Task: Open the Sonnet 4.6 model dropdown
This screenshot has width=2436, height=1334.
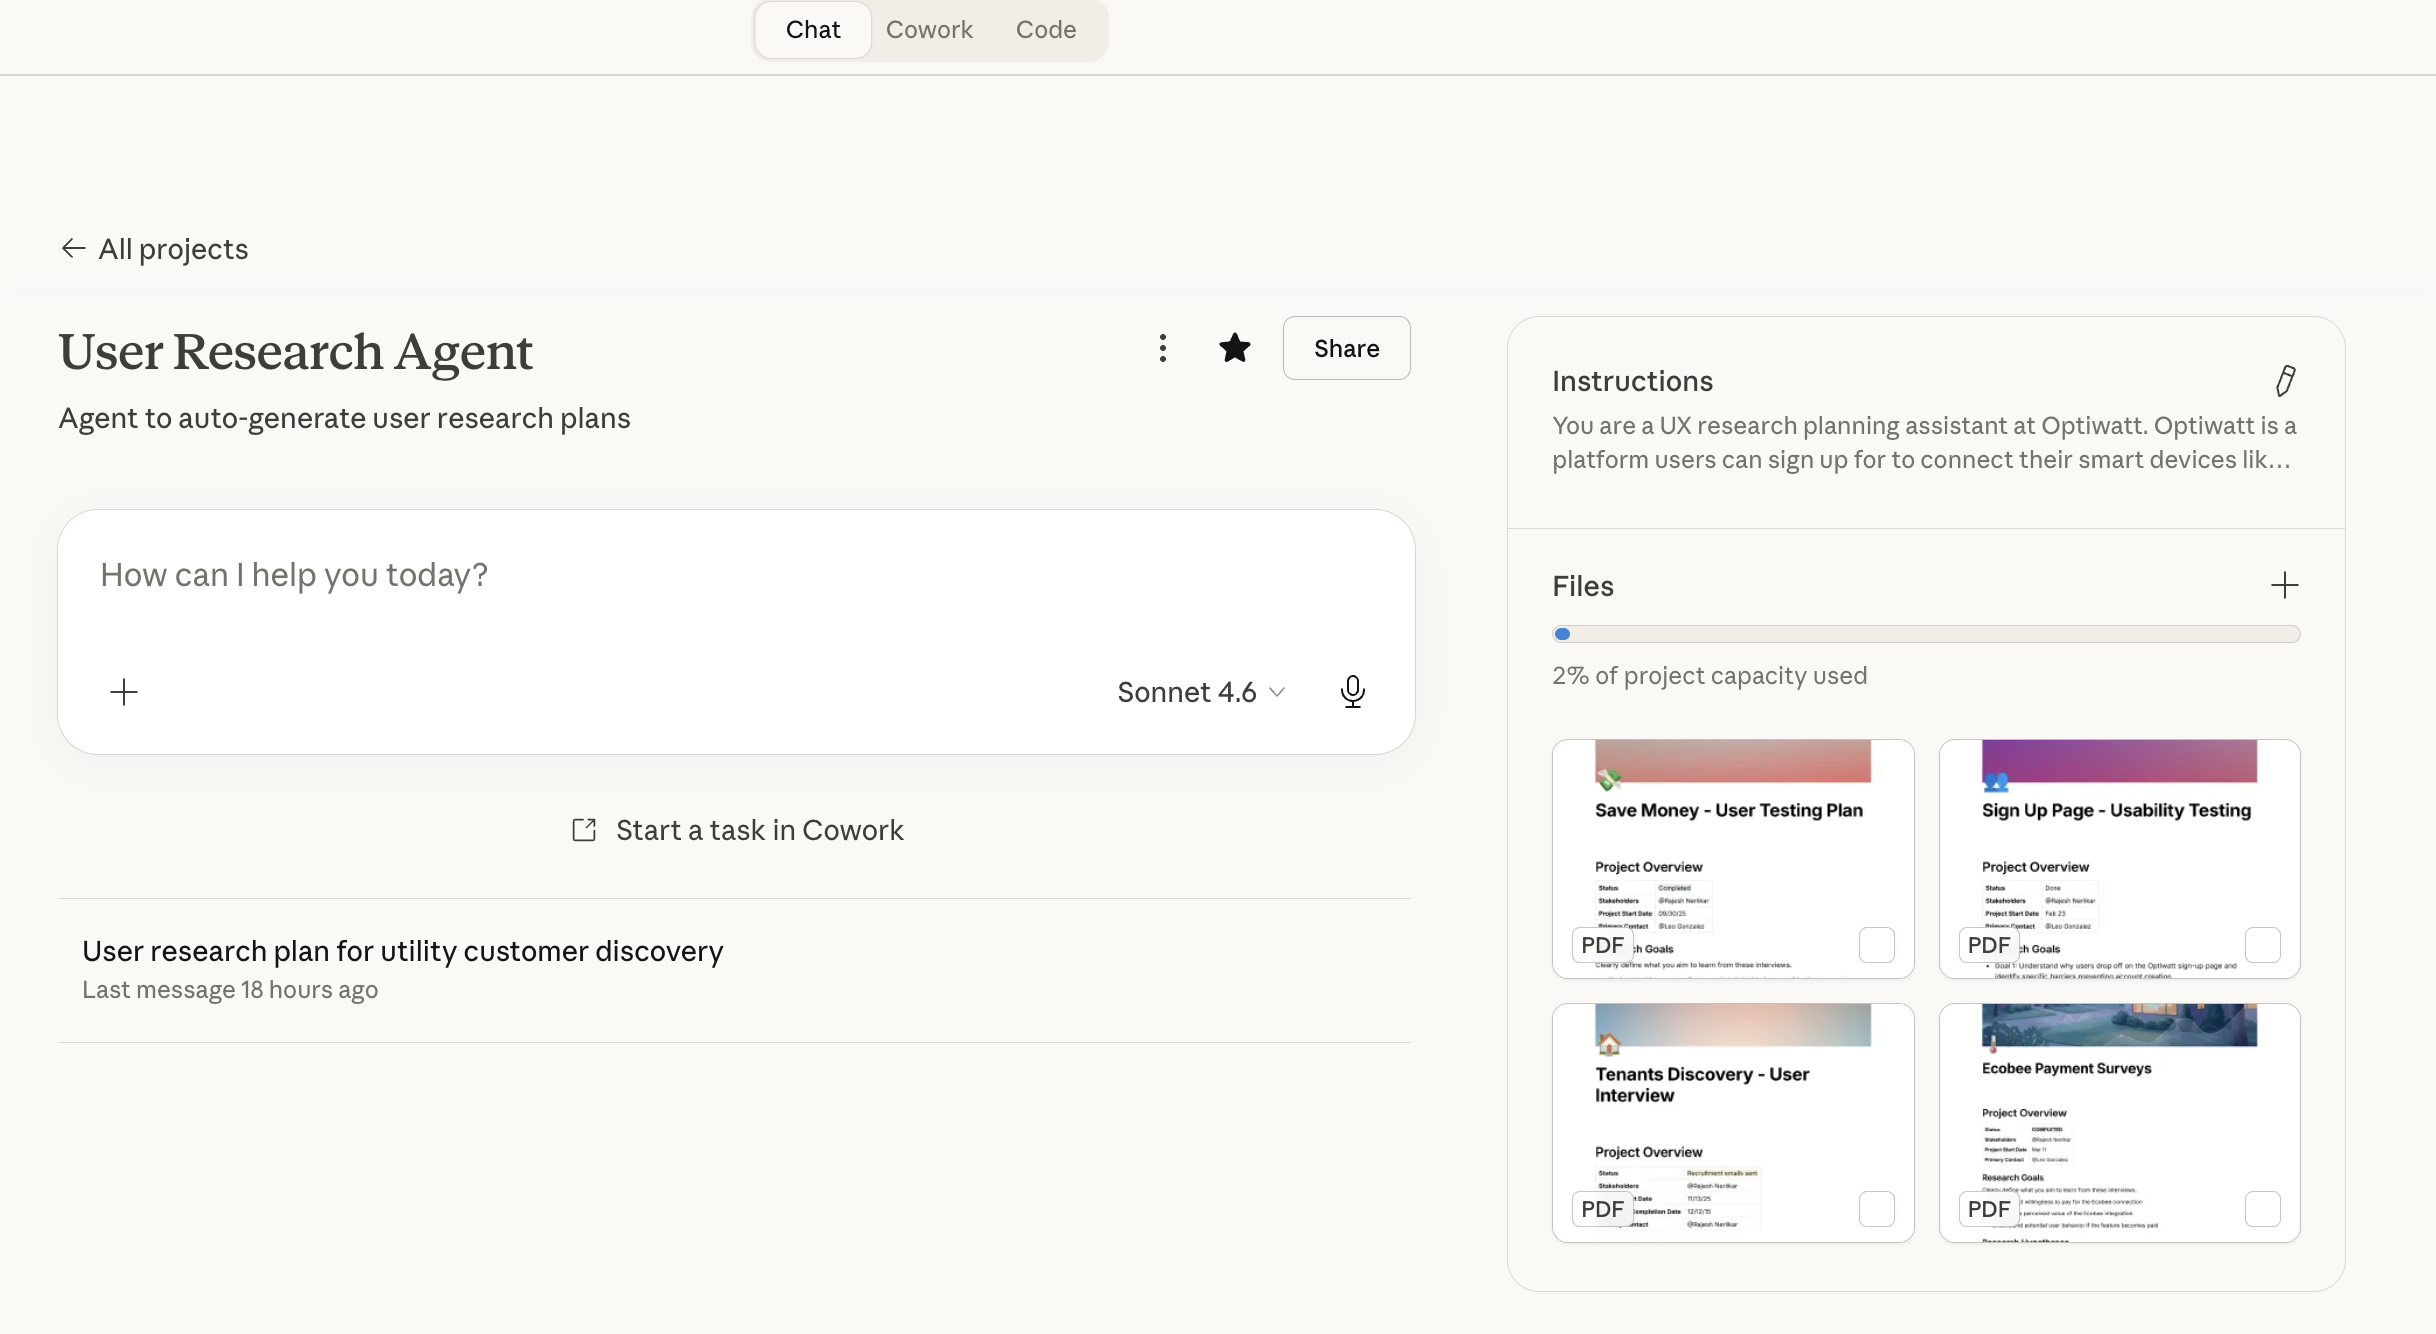Action: pyautogui.click(x=1200, y=692)
